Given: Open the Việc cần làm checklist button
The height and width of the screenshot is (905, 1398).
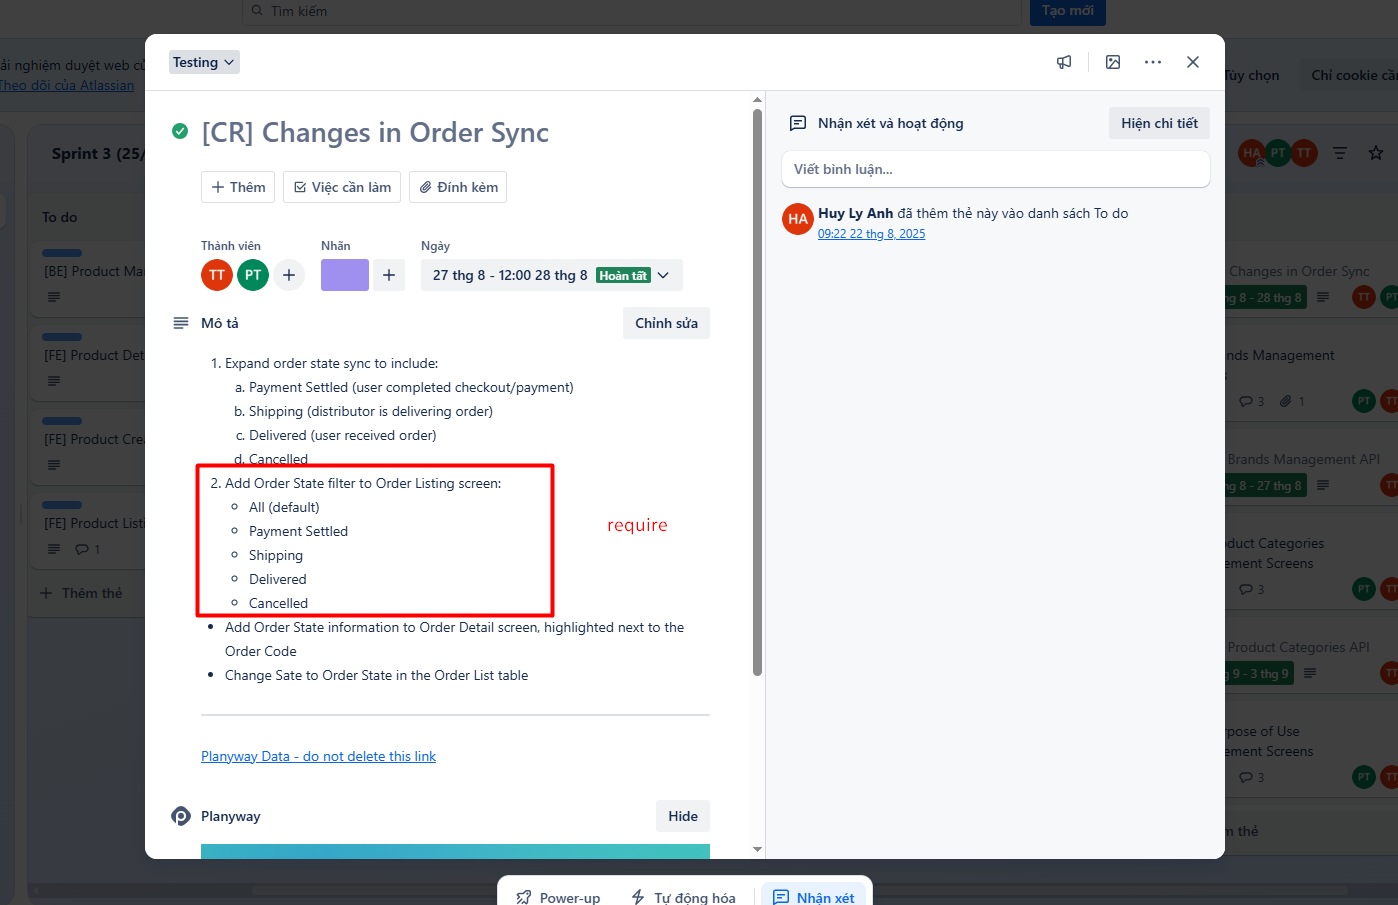Looking at the screenshot, I should click(x=342, y=187).
